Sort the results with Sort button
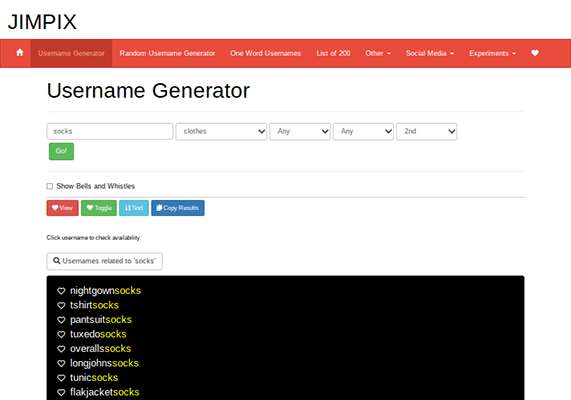Viewport: 571px width, 400px height. (134, 208)
